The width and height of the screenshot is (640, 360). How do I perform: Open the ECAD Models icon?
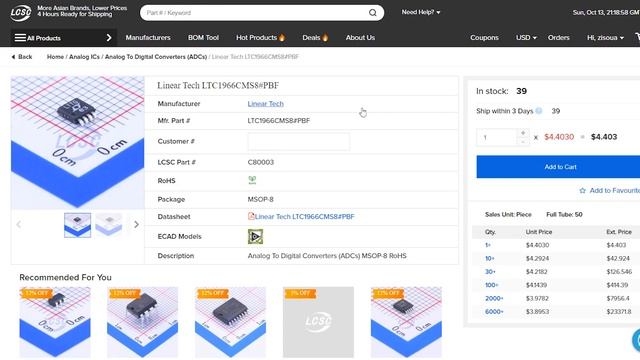point(256,236)
